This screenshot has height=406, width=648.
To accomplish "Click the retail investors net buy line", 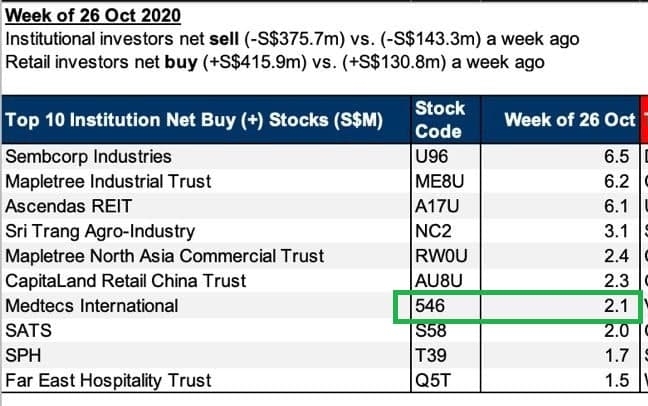I will (275, 62).
